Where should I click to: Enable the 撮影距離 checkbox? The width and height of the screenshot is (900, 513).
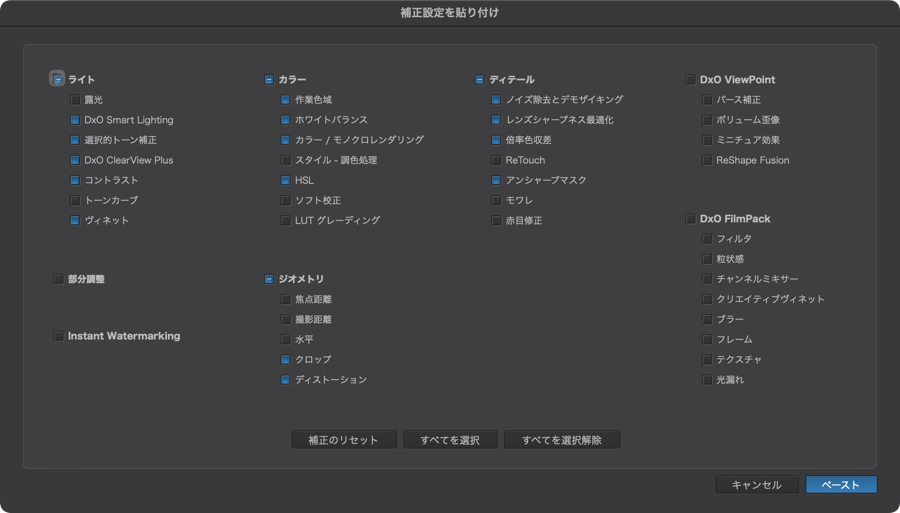tap(285, 319)
